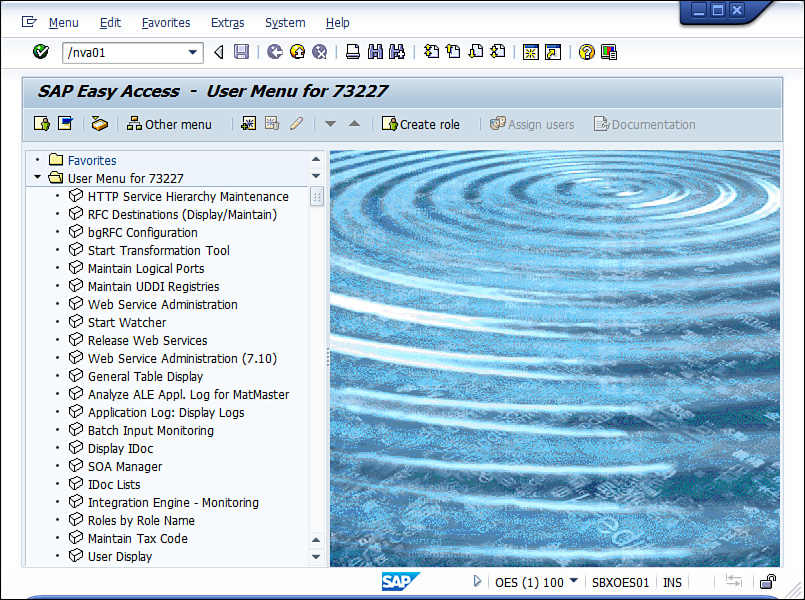The image size is (805, 600).
Task: Select HTTP Service Hierarchy Maintenance
Action: [x=188, y=197]
